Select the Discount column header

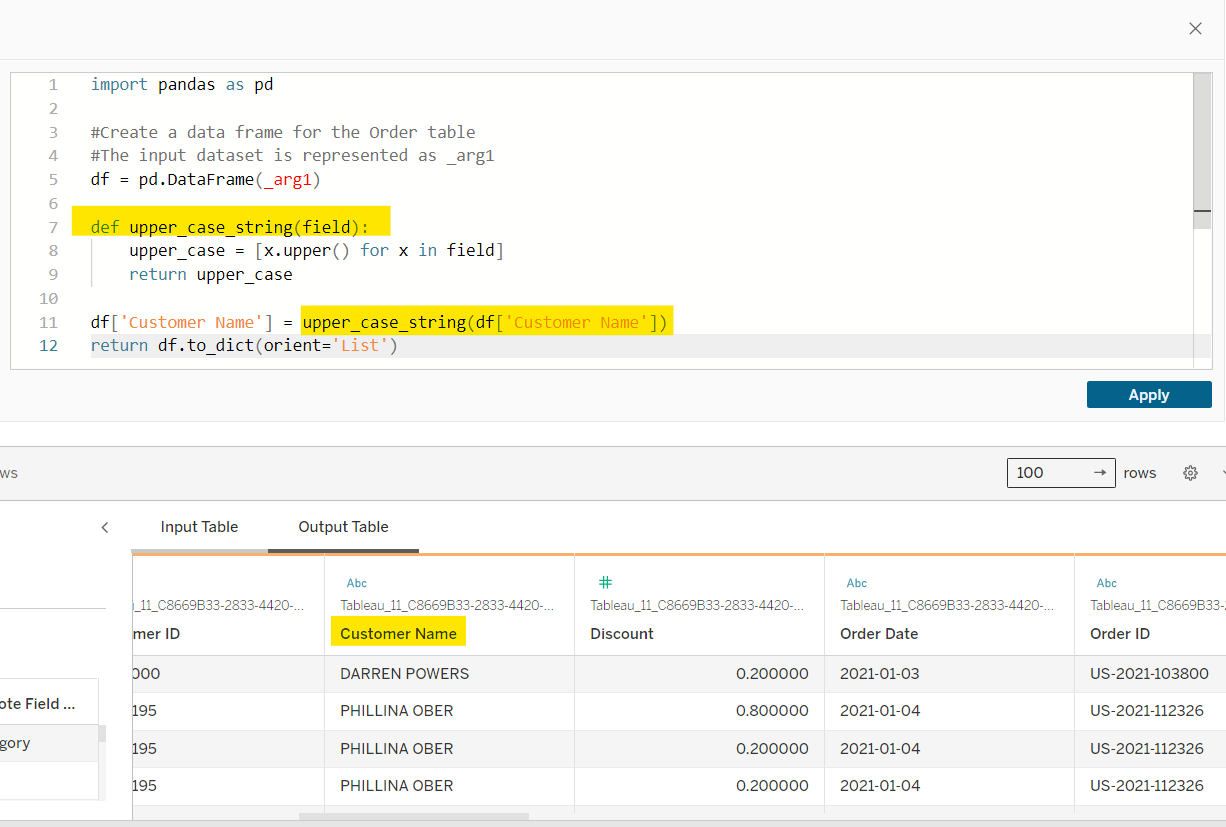pos(621,633)
